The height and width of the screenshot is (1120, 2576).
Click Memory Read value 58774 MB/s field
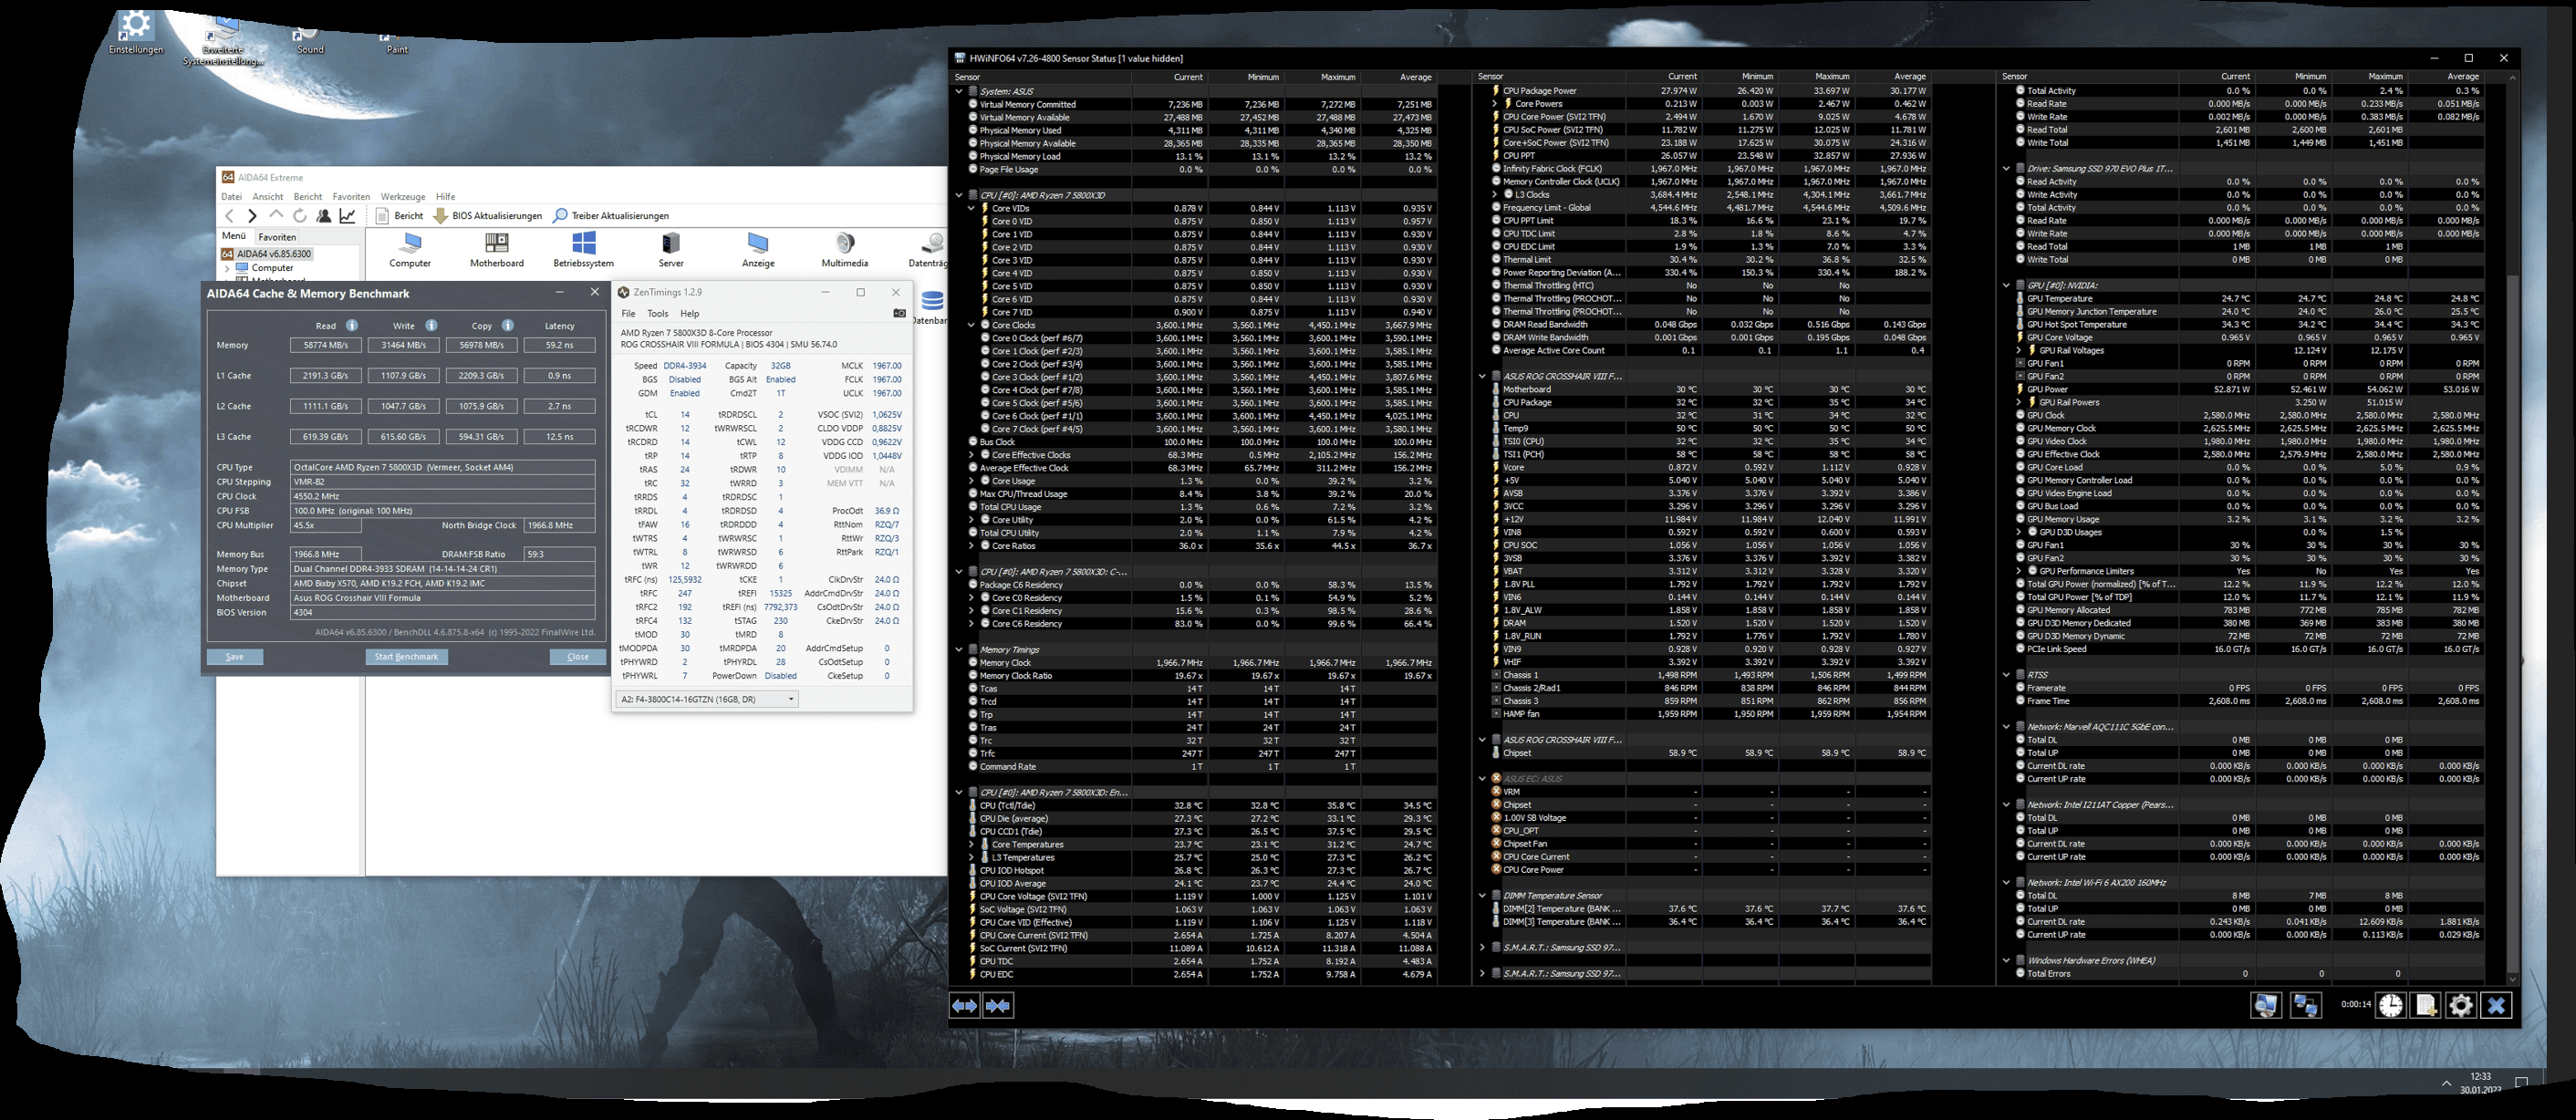pos(326,345)
